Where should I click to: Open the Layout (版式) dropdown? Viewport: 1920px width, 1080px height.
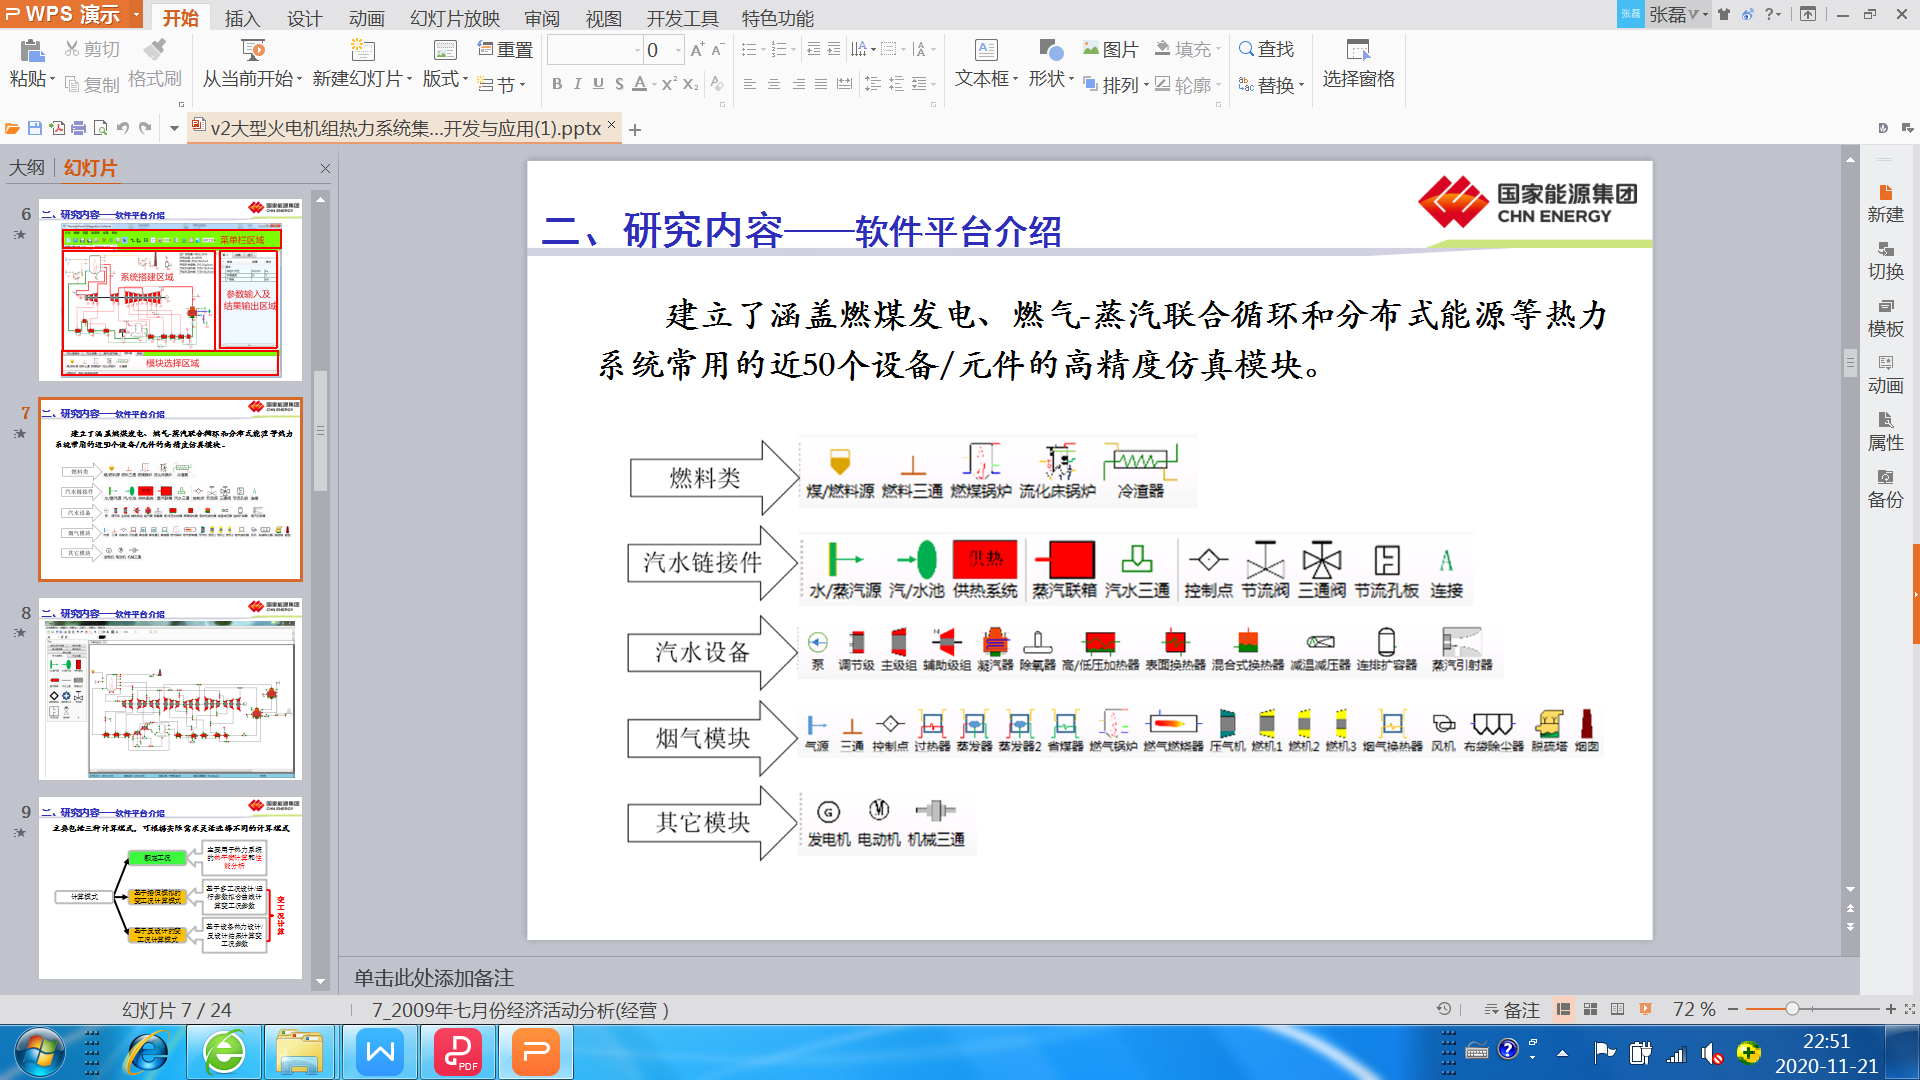[445, 79]
